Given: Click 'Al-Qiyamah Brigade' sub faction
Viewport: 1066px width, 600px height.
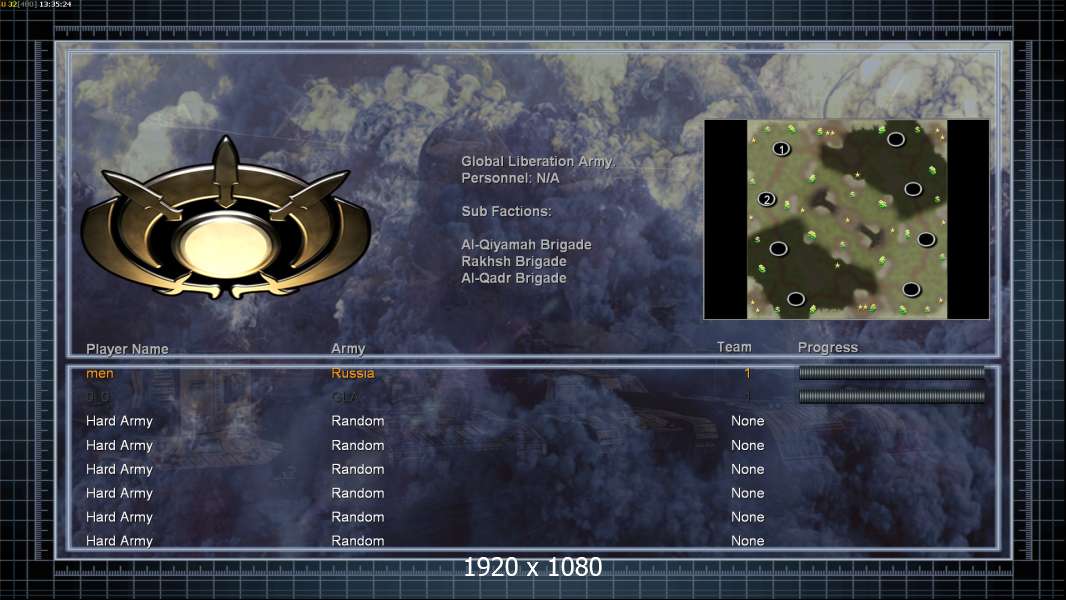Looking at the screenshot, I should coord(526,245).
